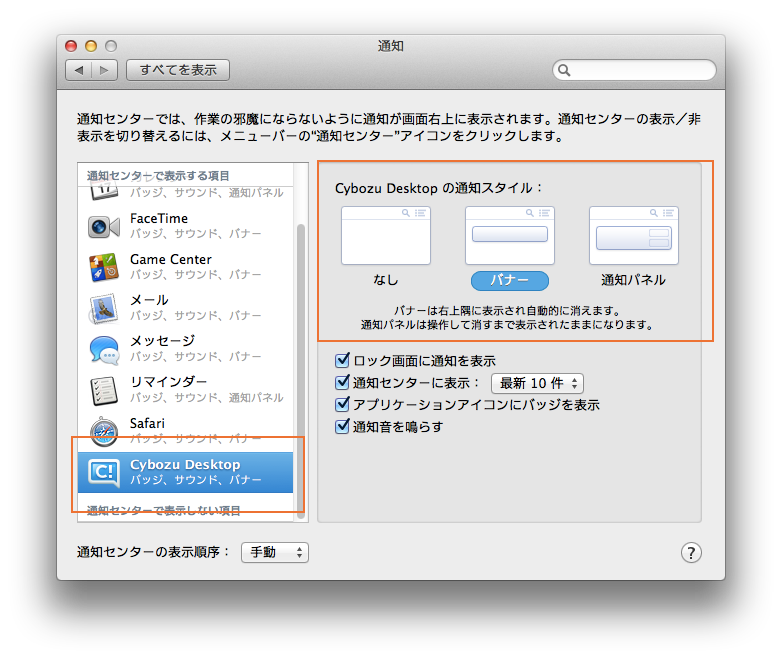
Task: Click the partially visible calendar icon
Action: pos(104,192)
